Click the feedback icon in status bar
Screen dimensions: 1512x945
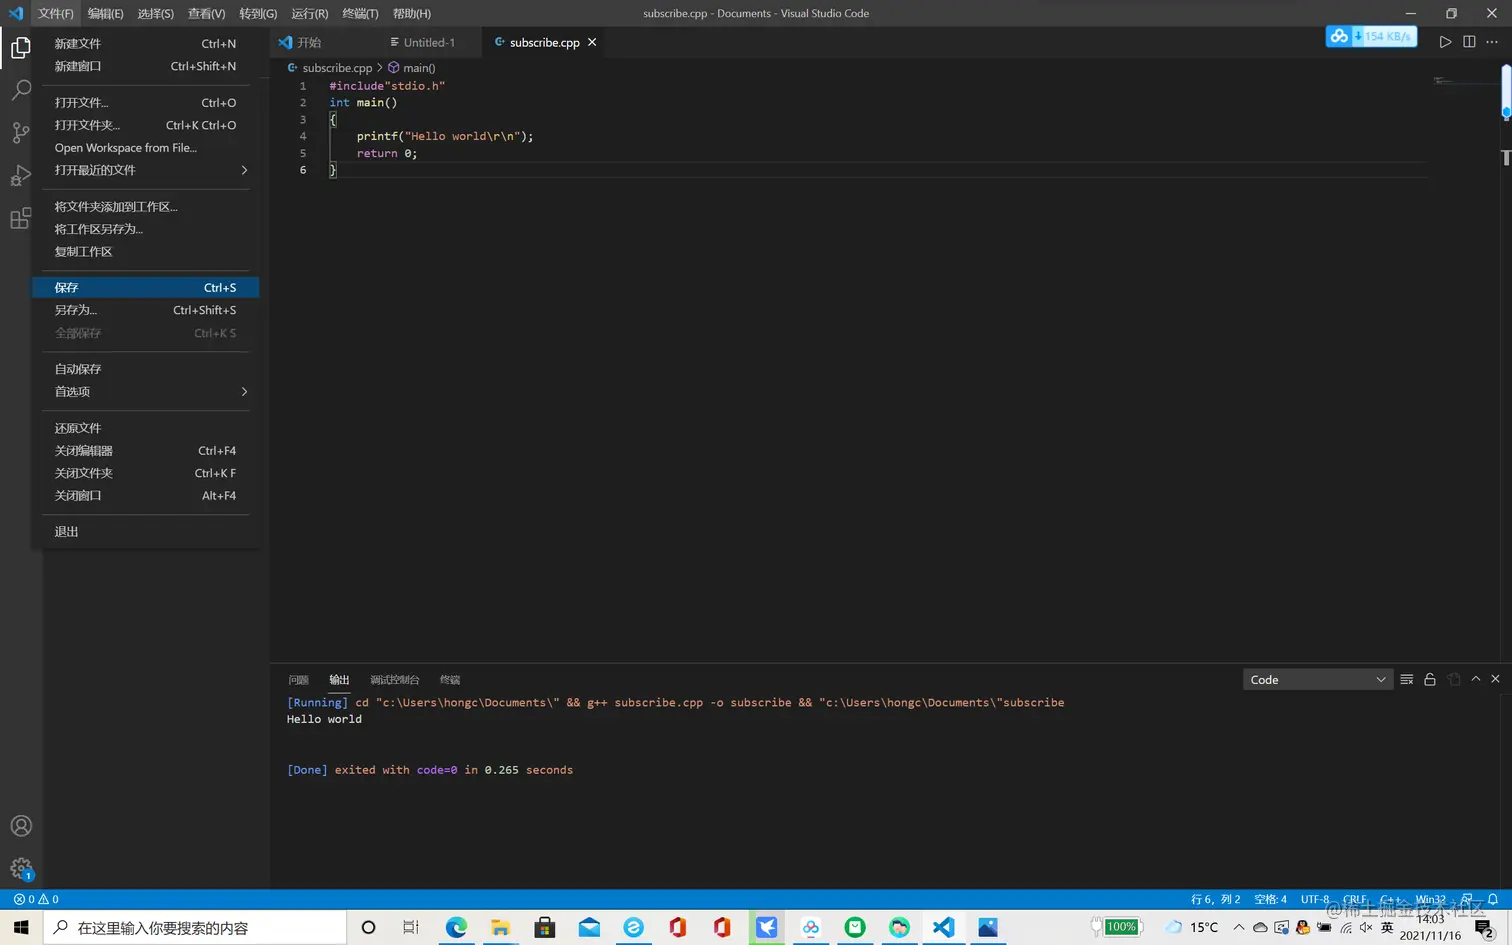pos(1467,899)
